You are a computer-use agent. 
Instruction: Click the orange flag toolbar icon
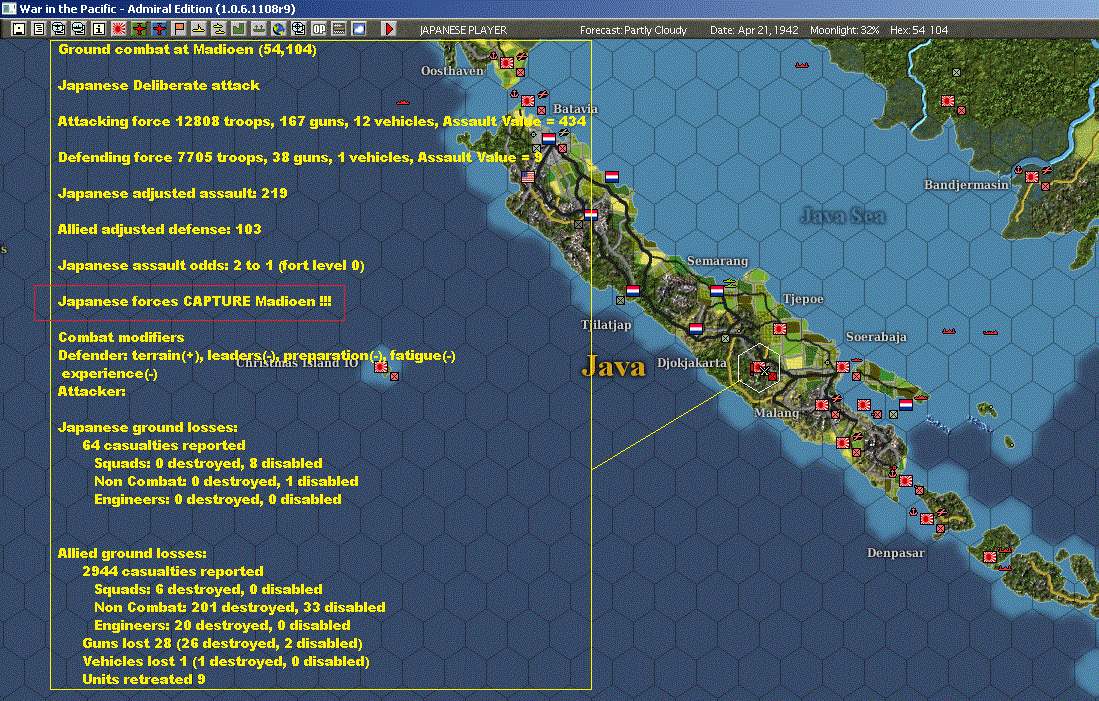tap(179, 29)
